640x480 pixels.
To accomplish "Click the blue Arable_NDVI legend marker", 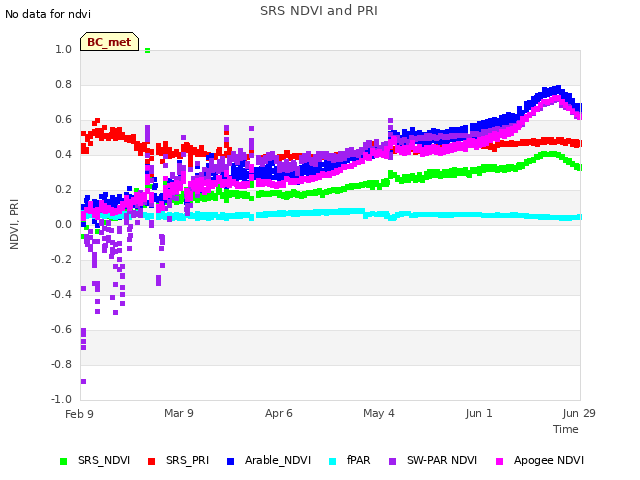I will tap(230, 461).
